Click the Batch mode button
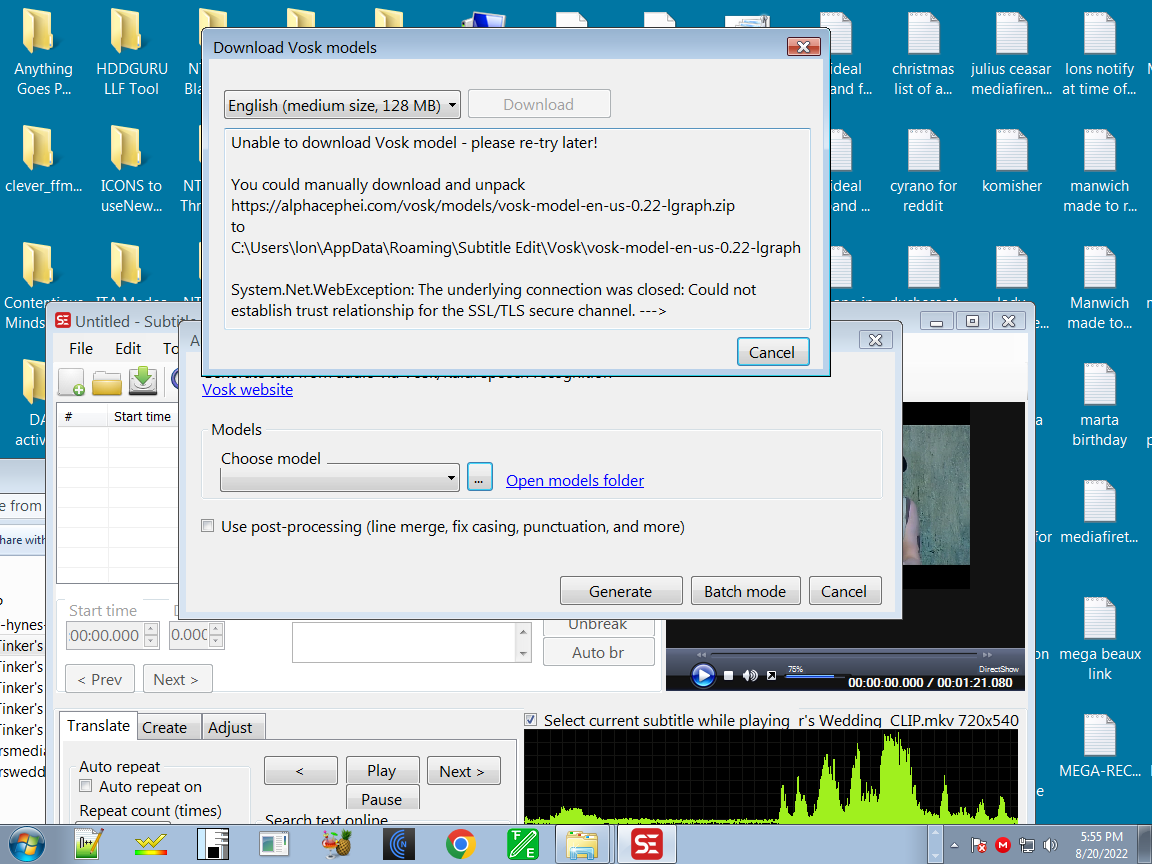Viewport: 1152px width, 864px height. tap(745, 591)
